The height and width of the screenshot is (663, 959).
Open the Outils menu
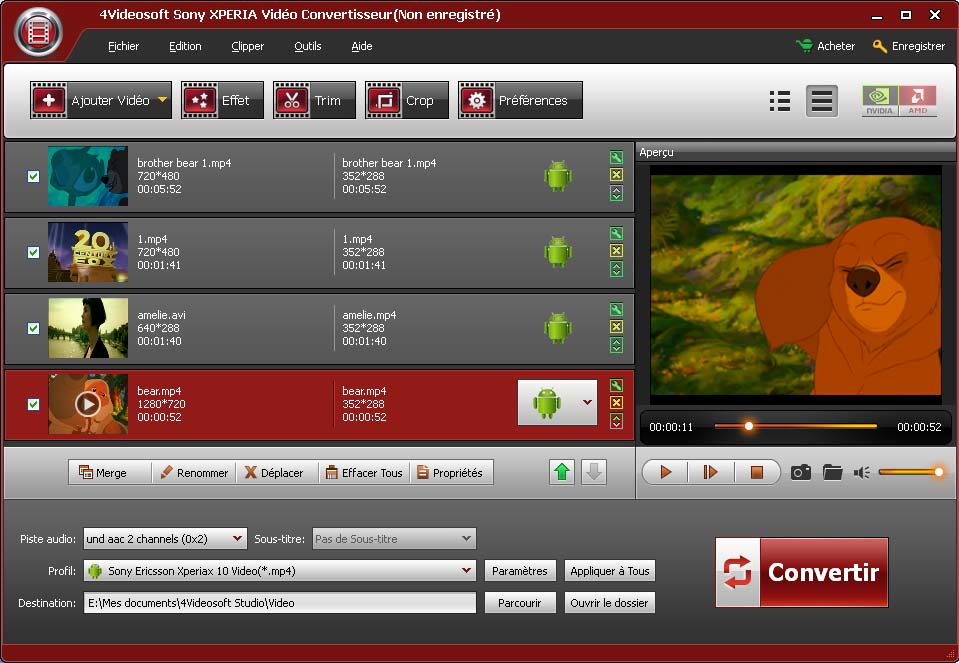307,46
